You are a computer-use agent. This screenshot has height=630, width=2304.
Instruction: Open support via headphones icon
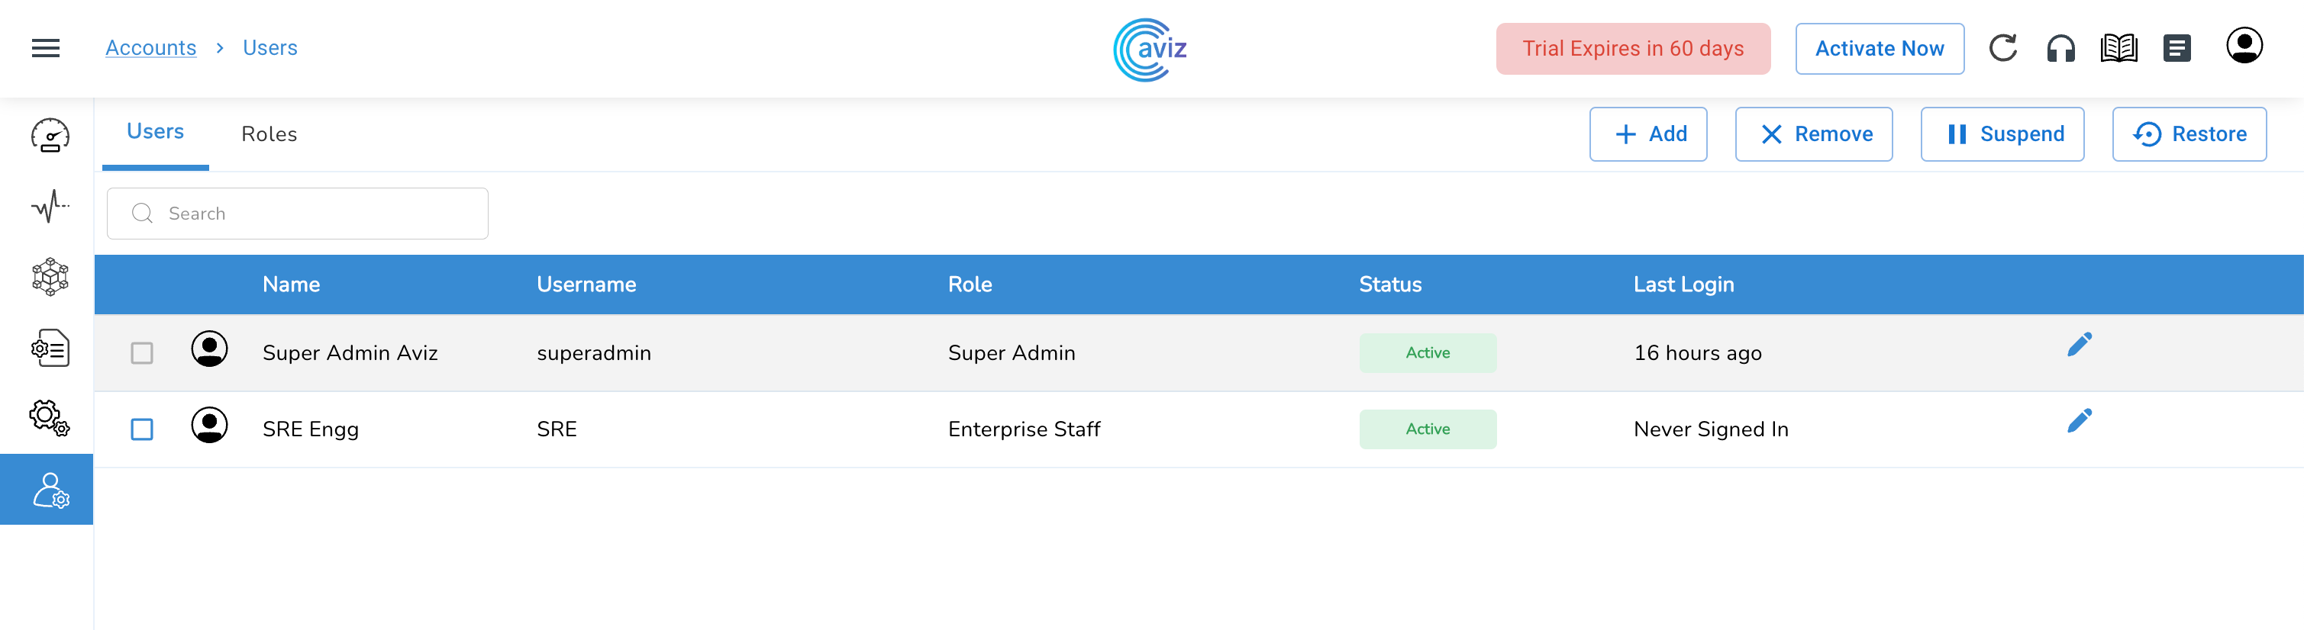pos(2060,48)
